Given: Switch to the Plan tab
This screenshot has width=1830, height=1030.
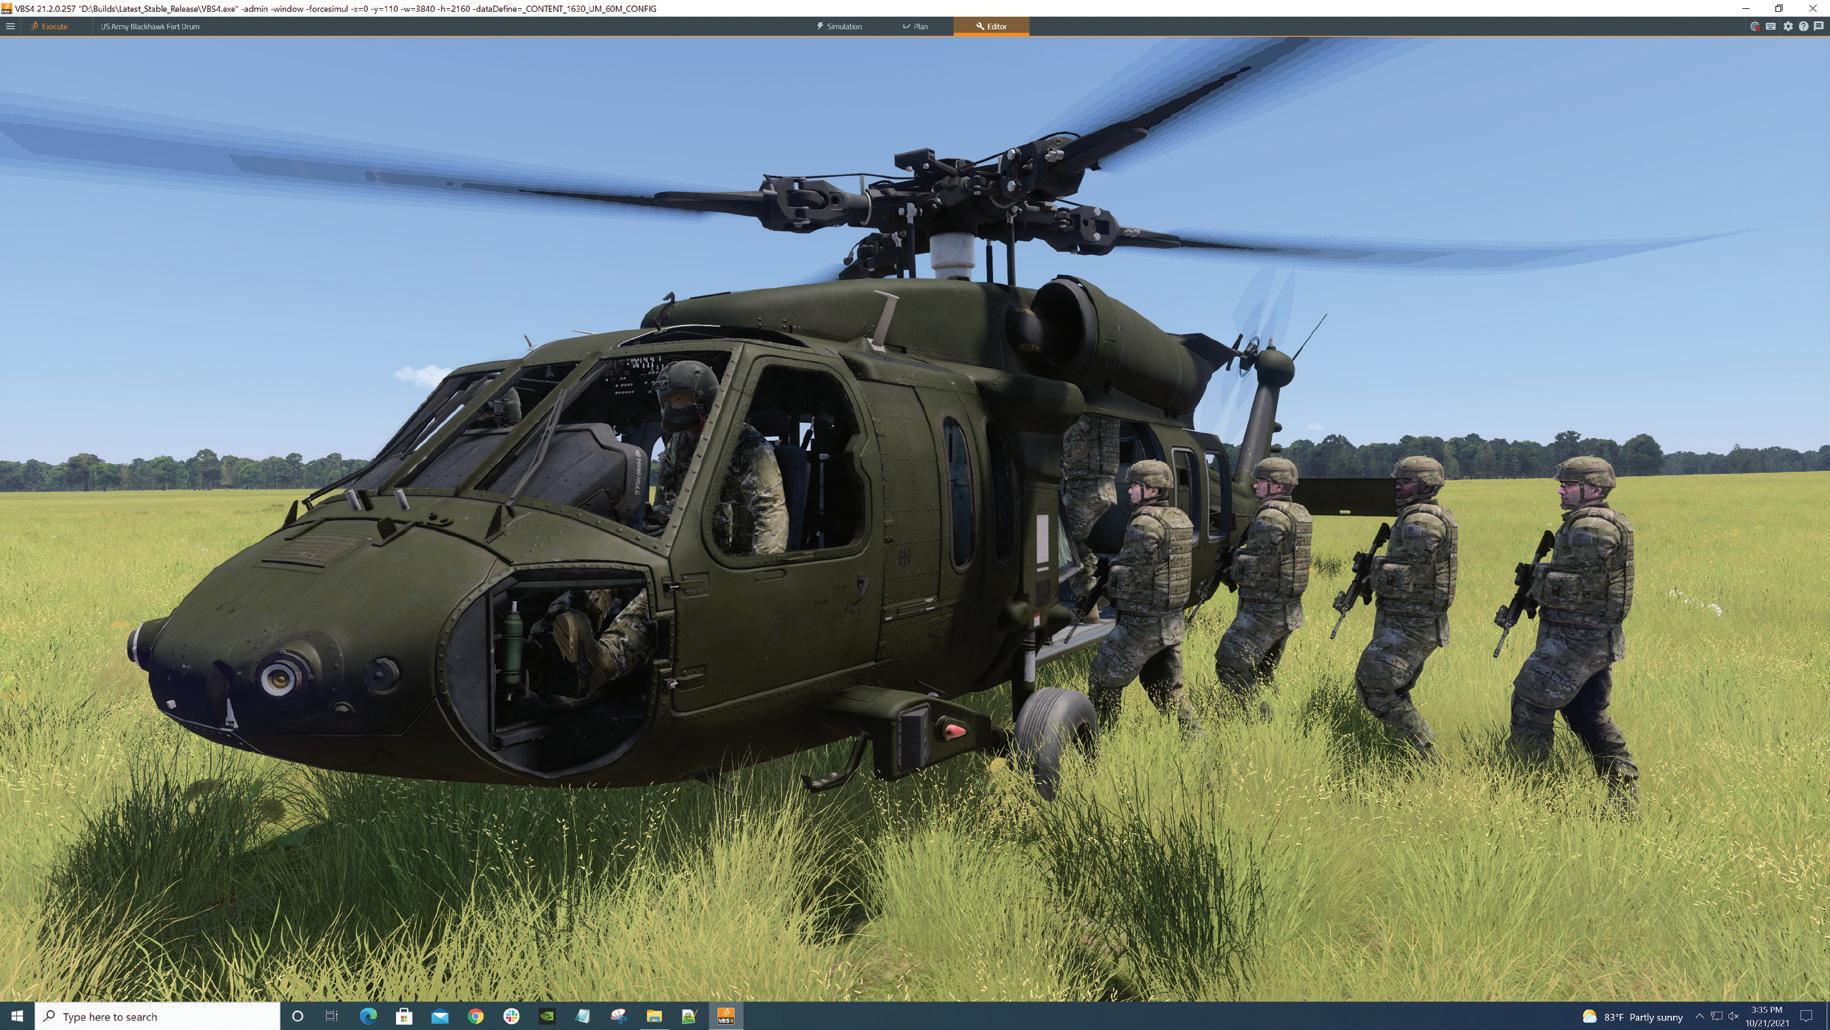Looking at the screenshot, I should click(x=915, y=26).
